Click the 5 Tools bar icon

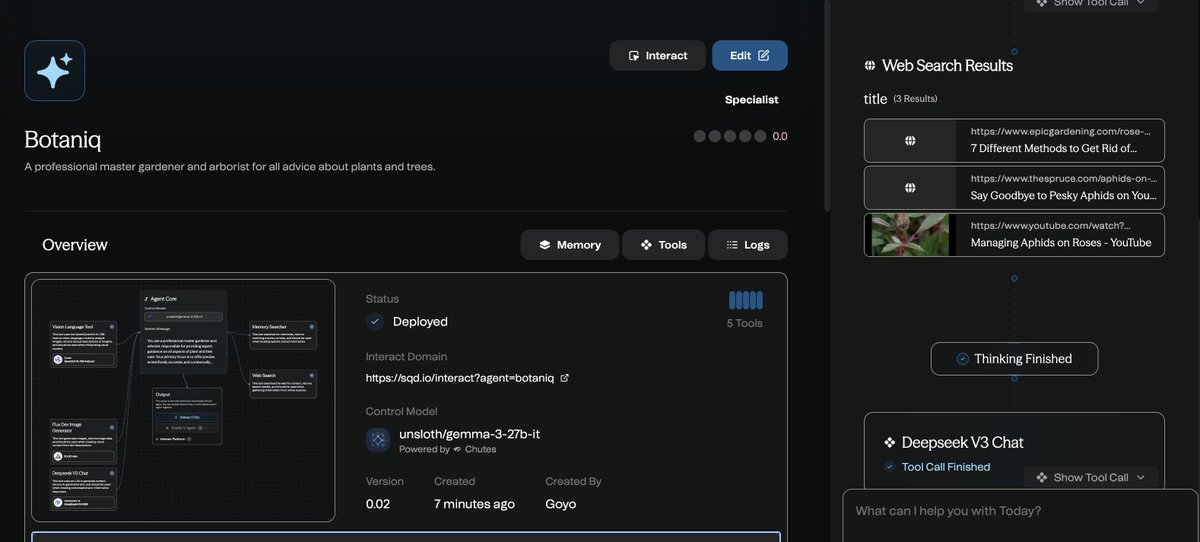746,300
